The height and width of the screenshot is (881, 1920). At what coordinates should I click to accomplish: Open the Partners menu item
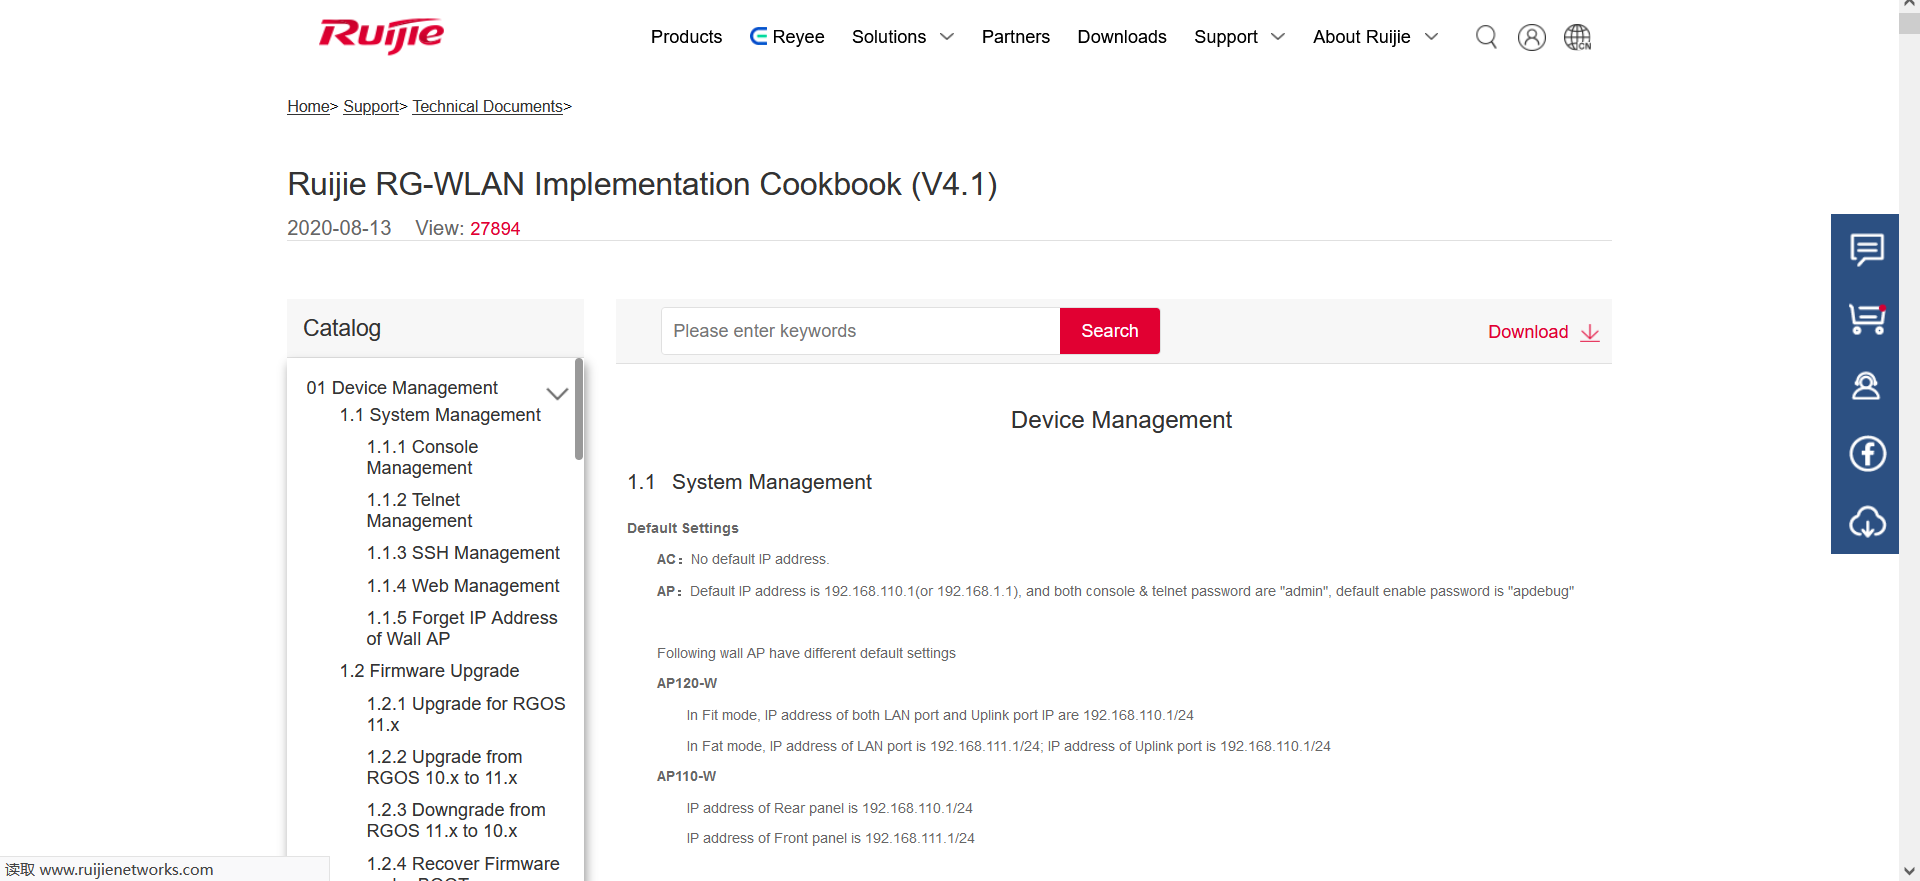click(1015, 37)
